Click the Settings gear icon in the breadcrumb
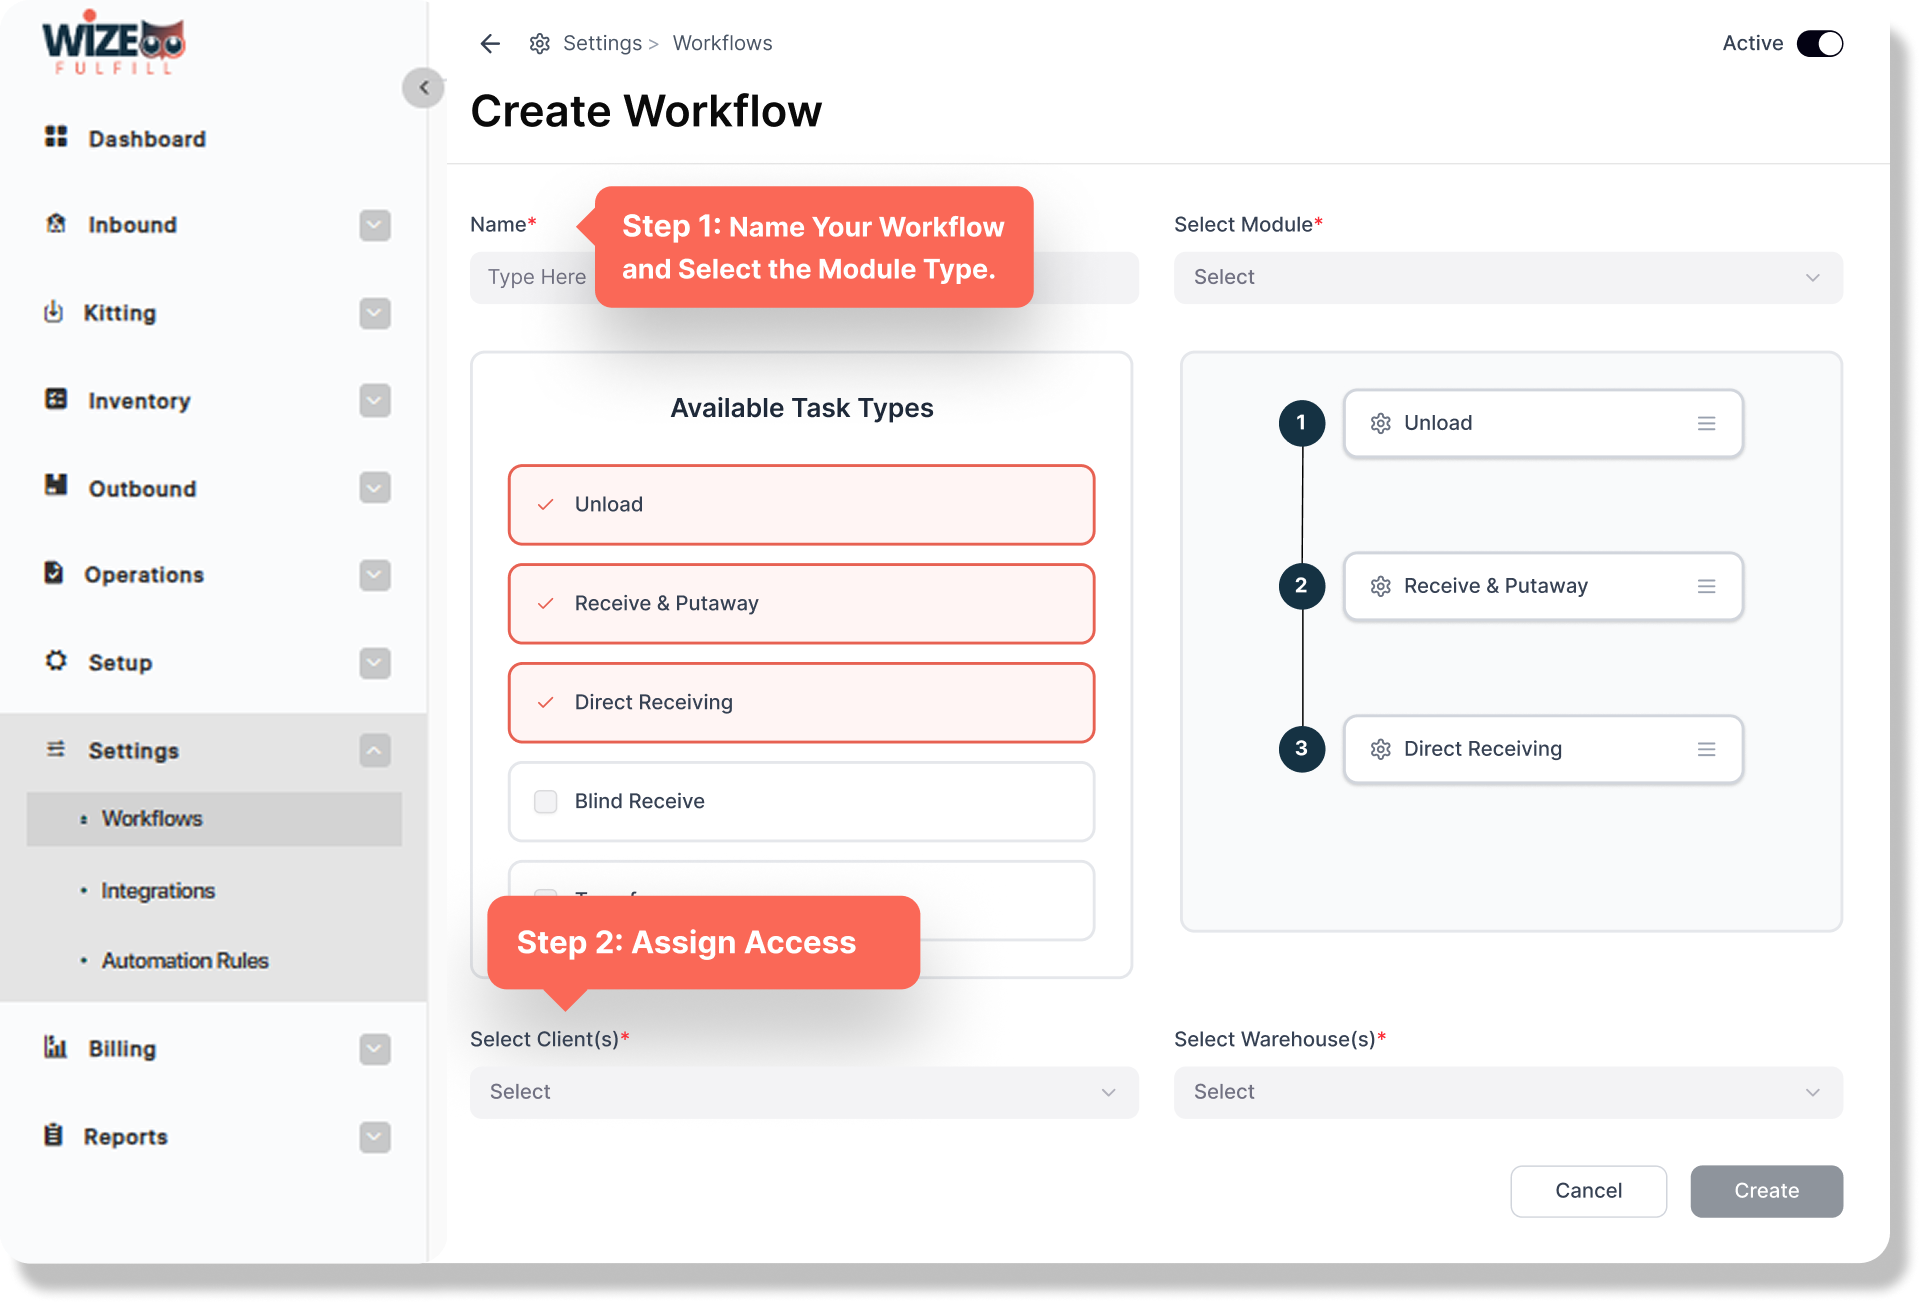Screen dimensions: 1920x1304 coord(540,44)
